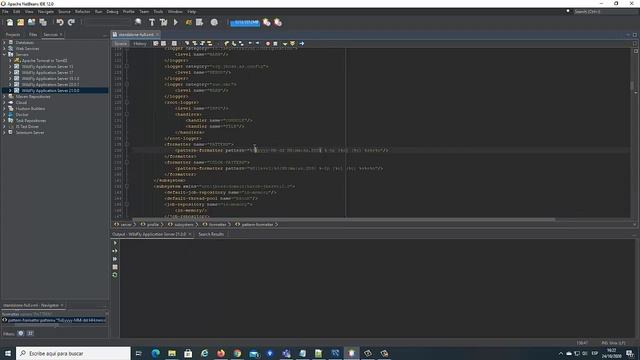Click the Start output play icon
Viewport: 640px width, 360px height.
click(x=115, y=243)
